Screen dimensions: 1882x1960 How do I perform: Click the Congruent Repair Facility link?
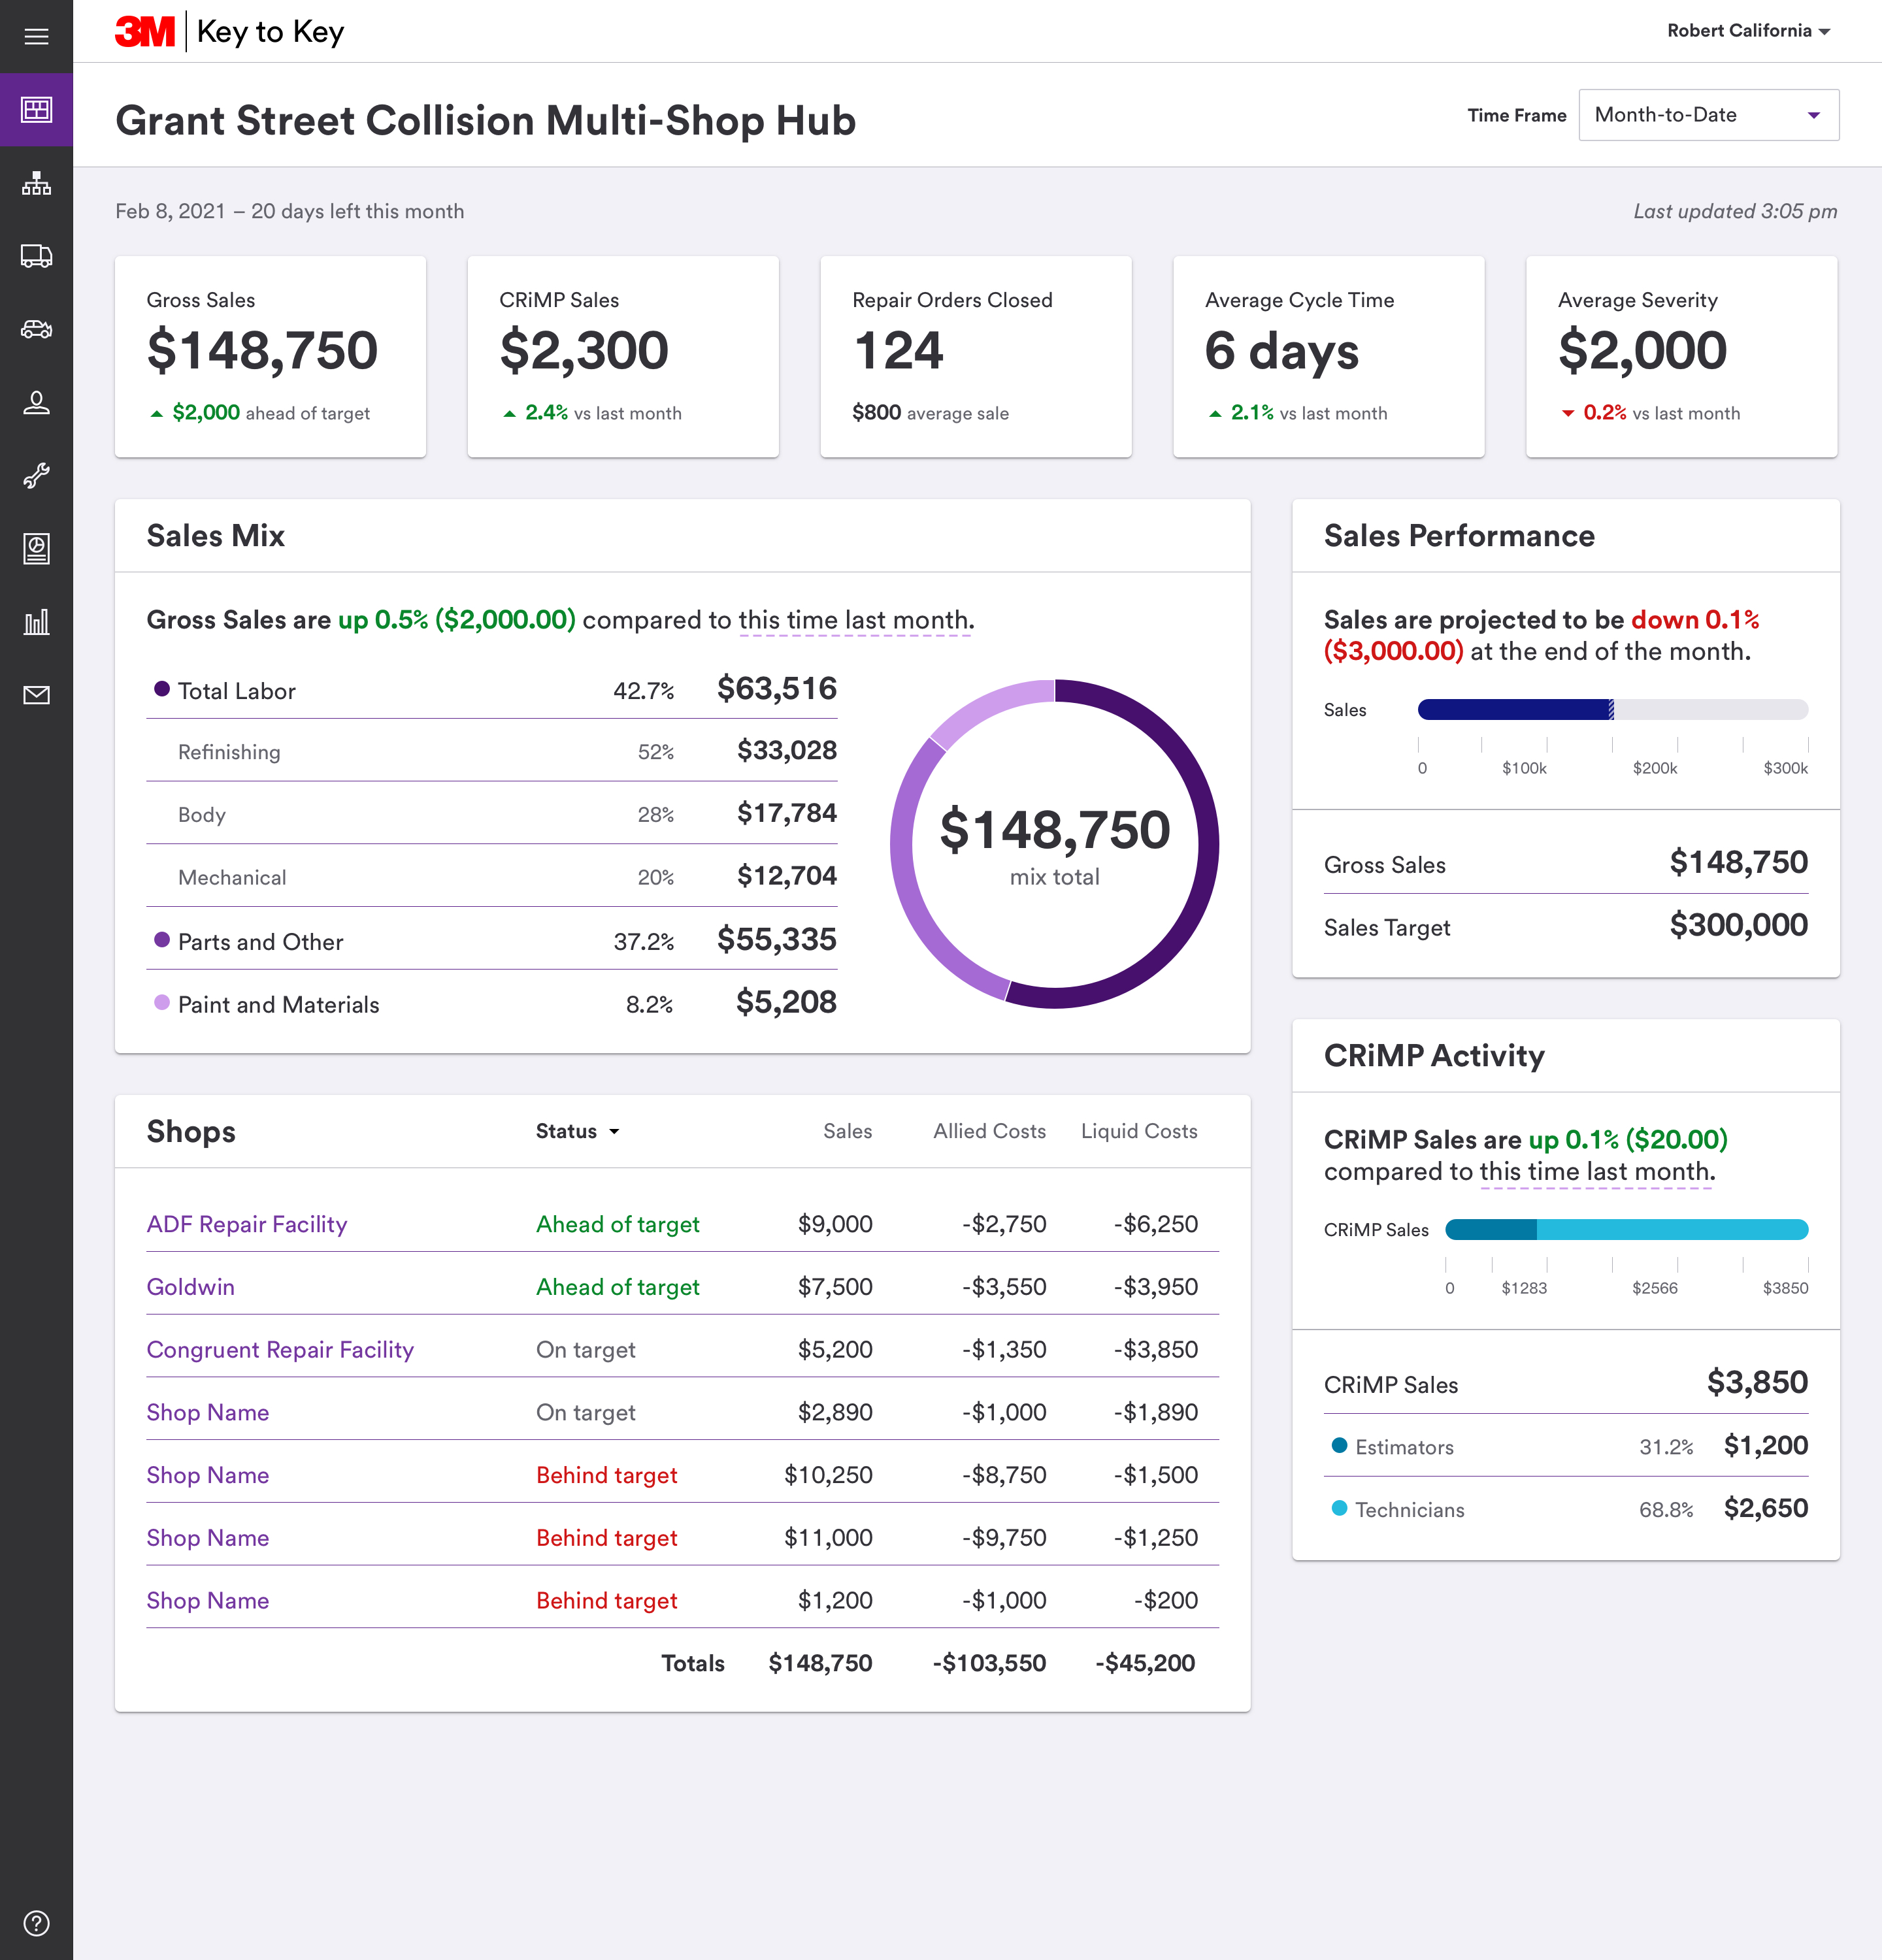pyautogui.click(x=280, y=1350)
